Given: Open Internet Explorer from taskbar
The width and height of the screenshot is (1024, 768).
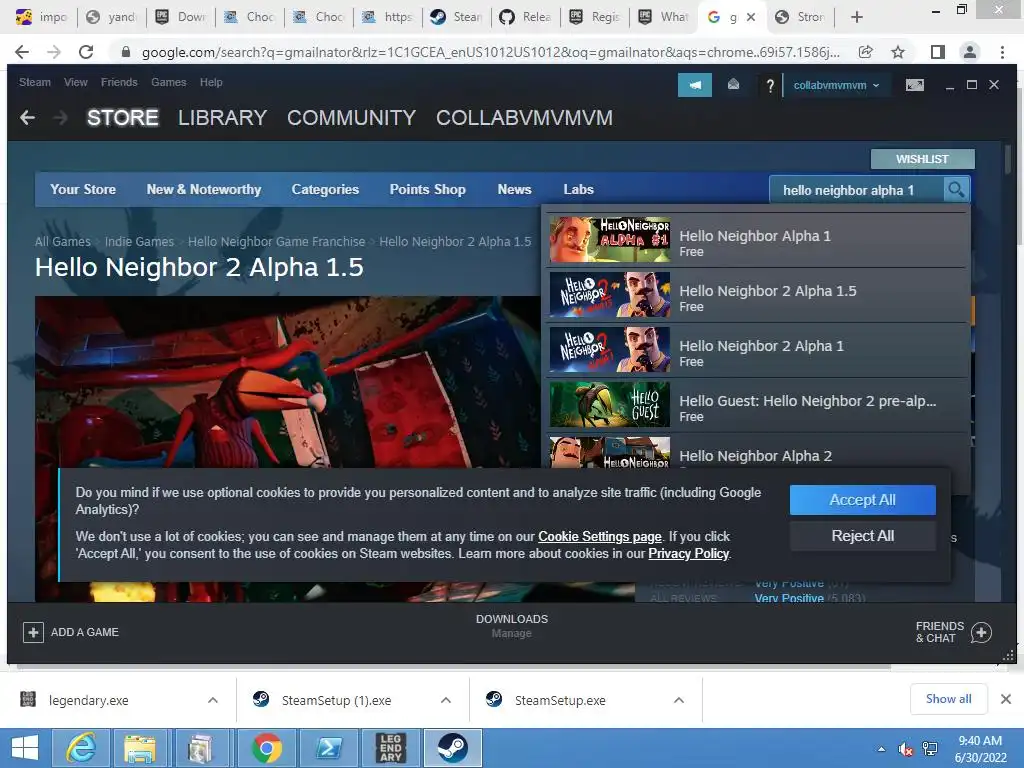Looking at the screenshot, I should [x=81, y=748].
